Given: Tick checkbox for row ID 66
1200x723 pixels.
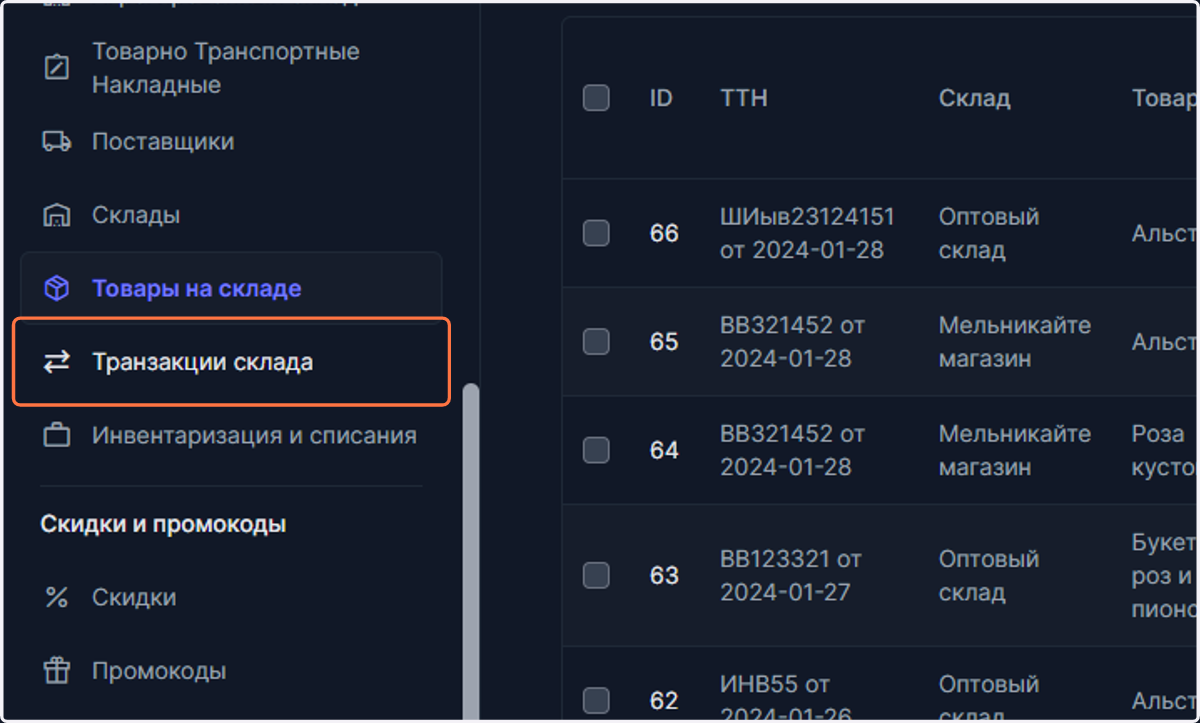Looking at the screenshot, I should (x=596, y=233).
